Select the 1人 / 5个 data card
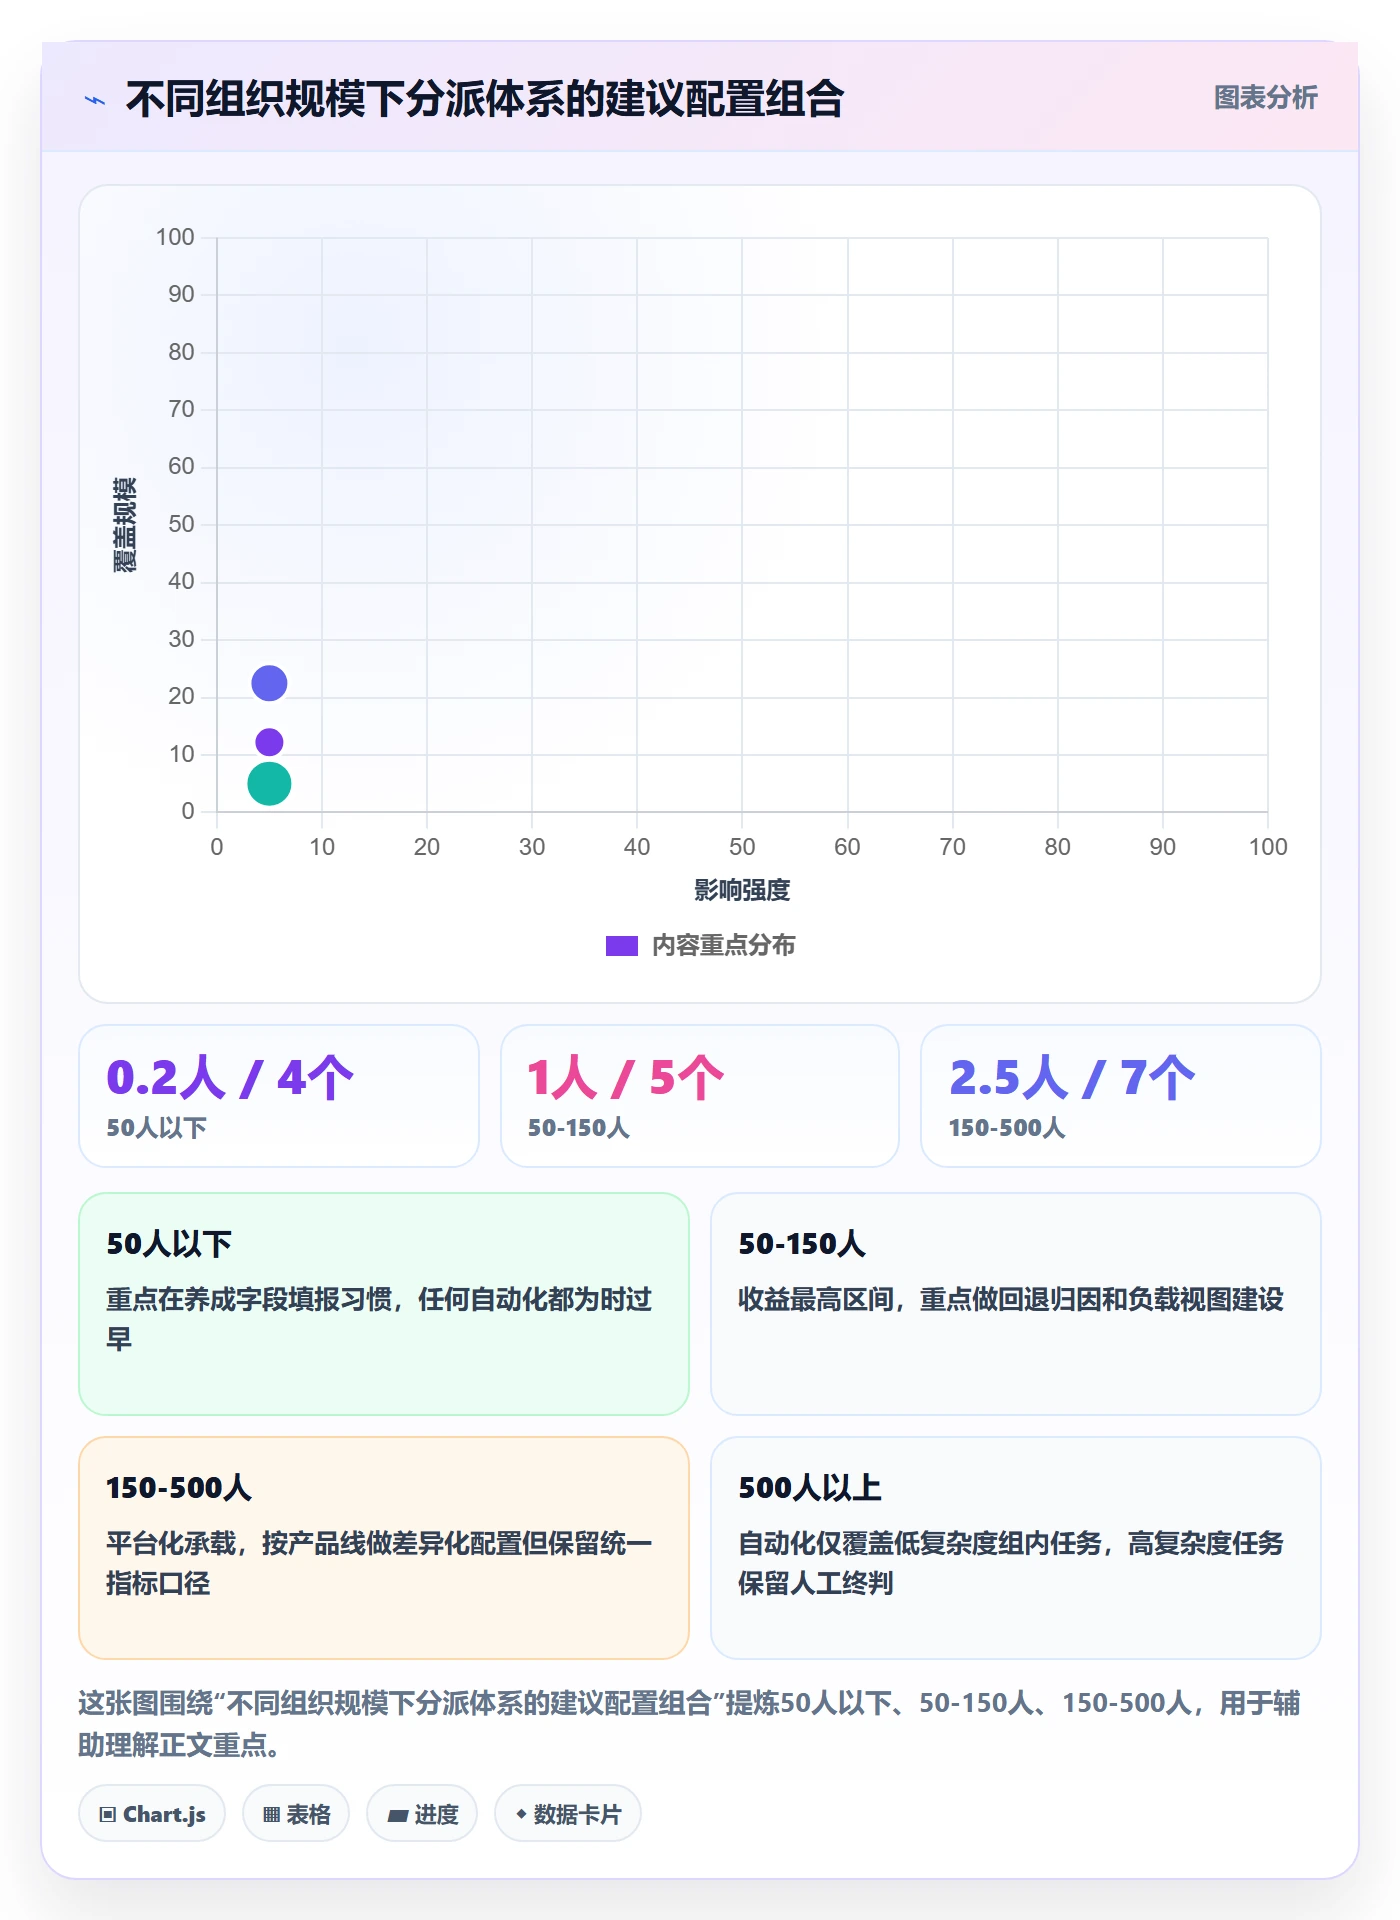 (x=700, y=1096)
